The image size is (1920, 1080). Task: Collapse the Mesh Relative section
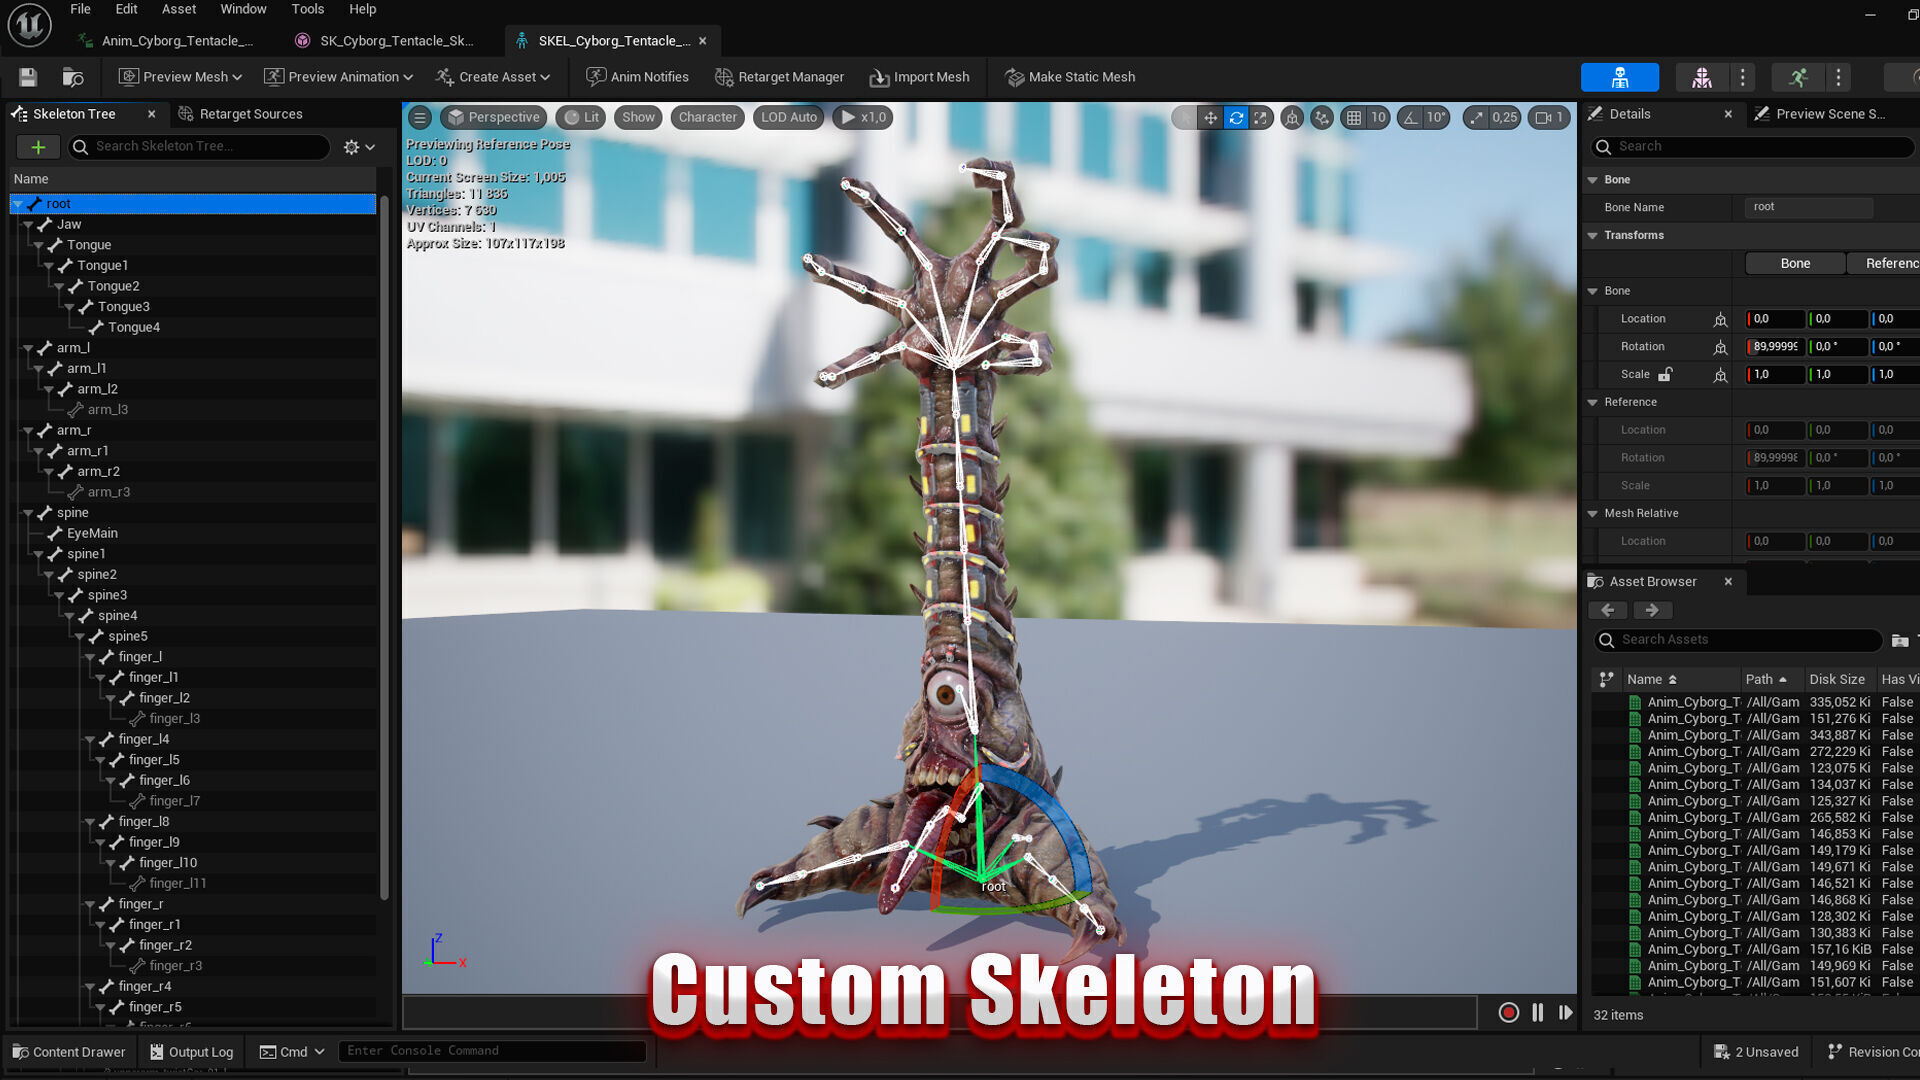coord(1593,513)
